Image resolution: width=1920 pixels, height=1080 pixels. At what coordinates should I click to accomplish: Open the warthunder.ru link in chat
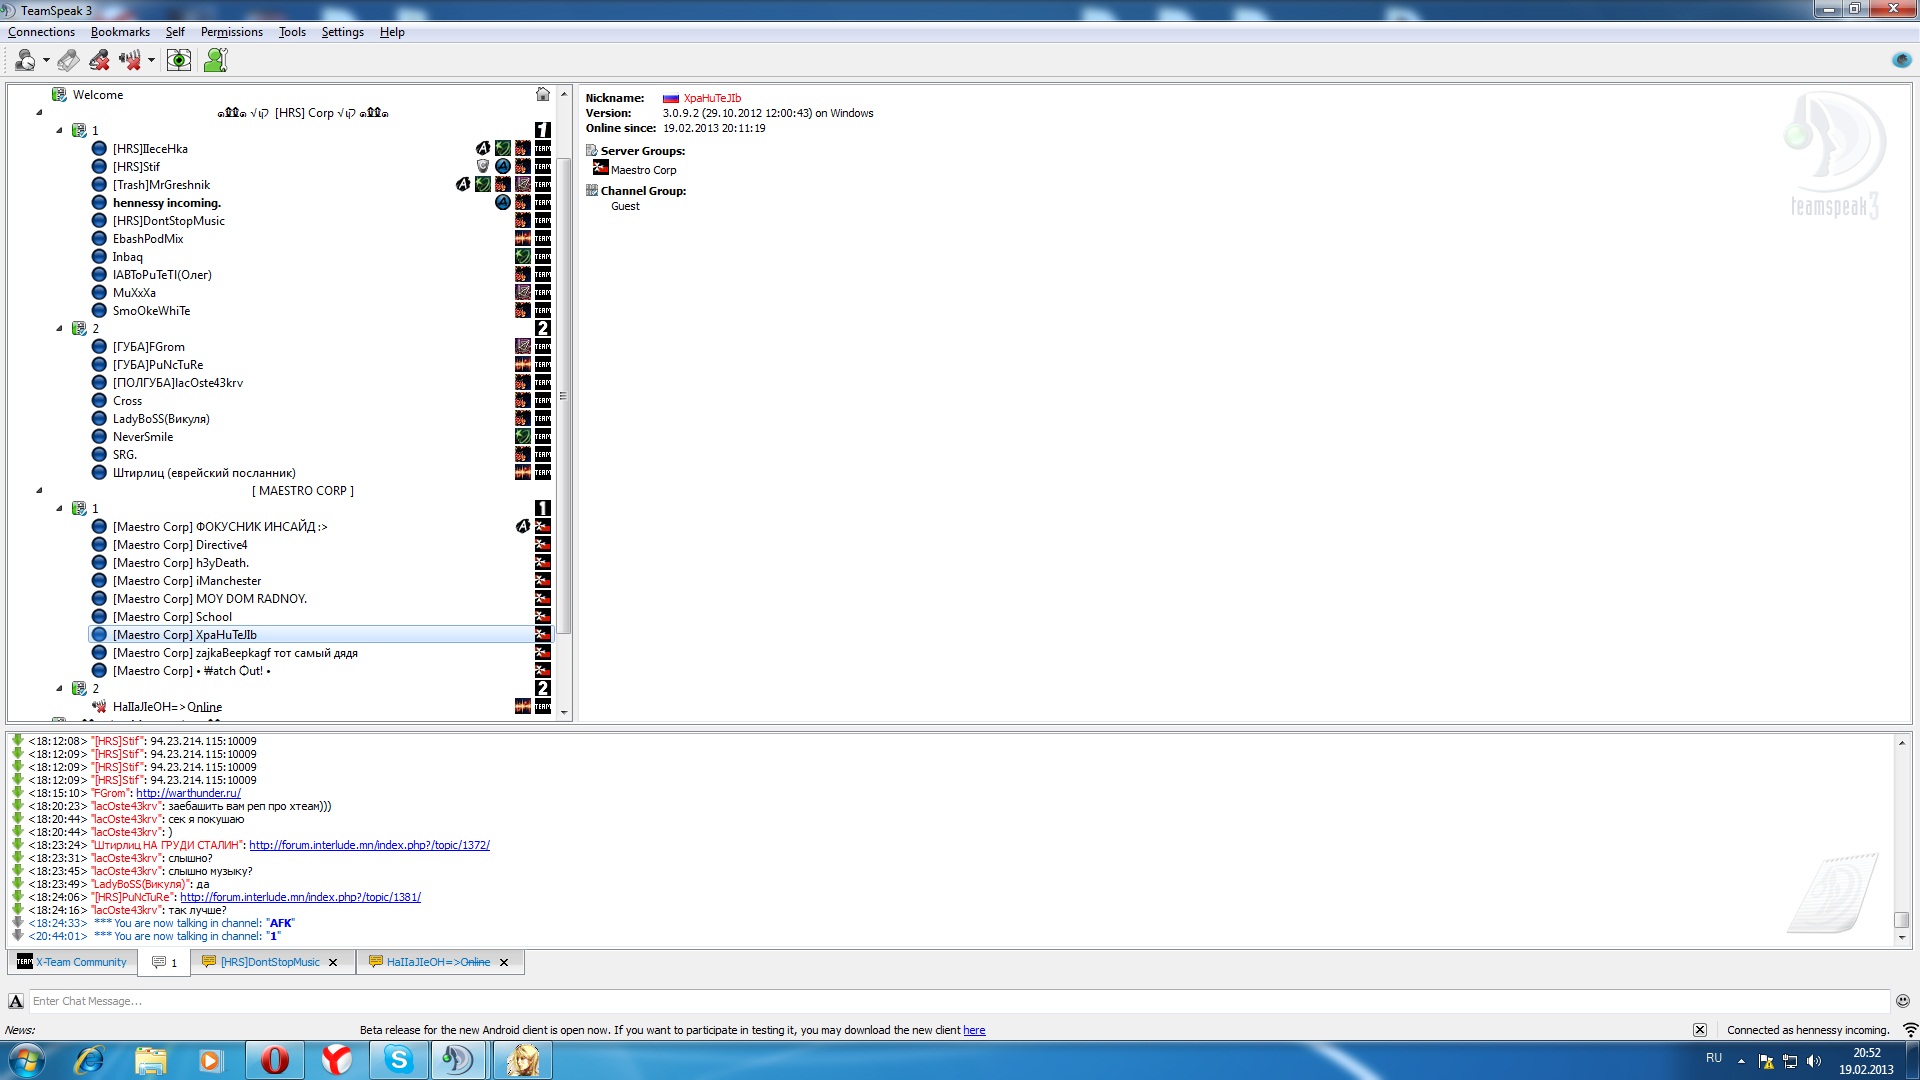coord(188,793)
